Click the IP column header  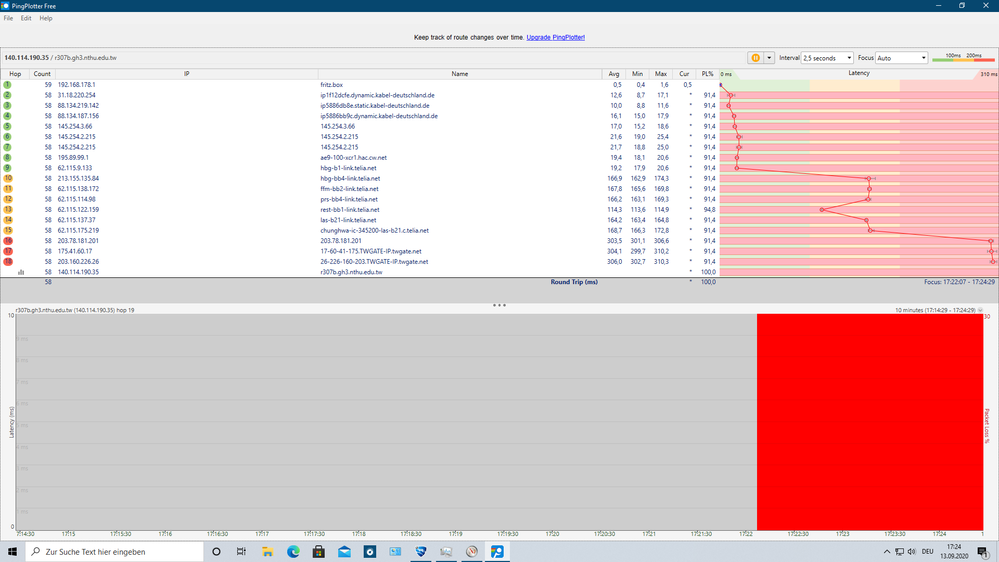[186, 74]
